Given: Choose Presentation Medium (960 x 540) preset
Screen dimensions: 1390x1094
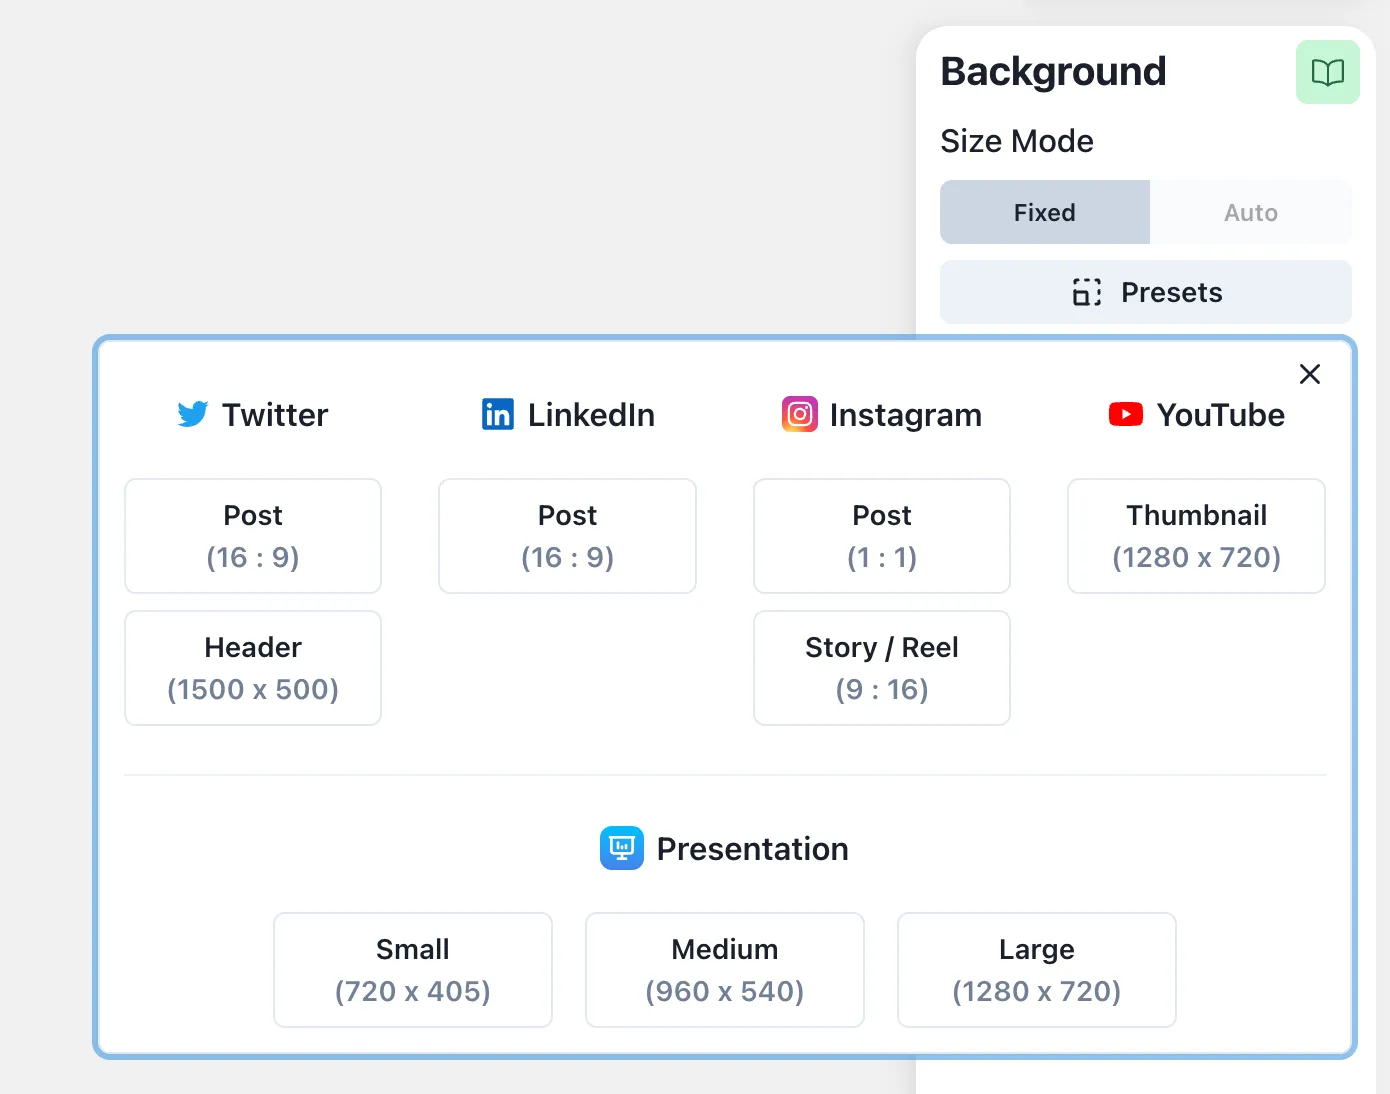Looking at the screenshot, I should point(725,970).
